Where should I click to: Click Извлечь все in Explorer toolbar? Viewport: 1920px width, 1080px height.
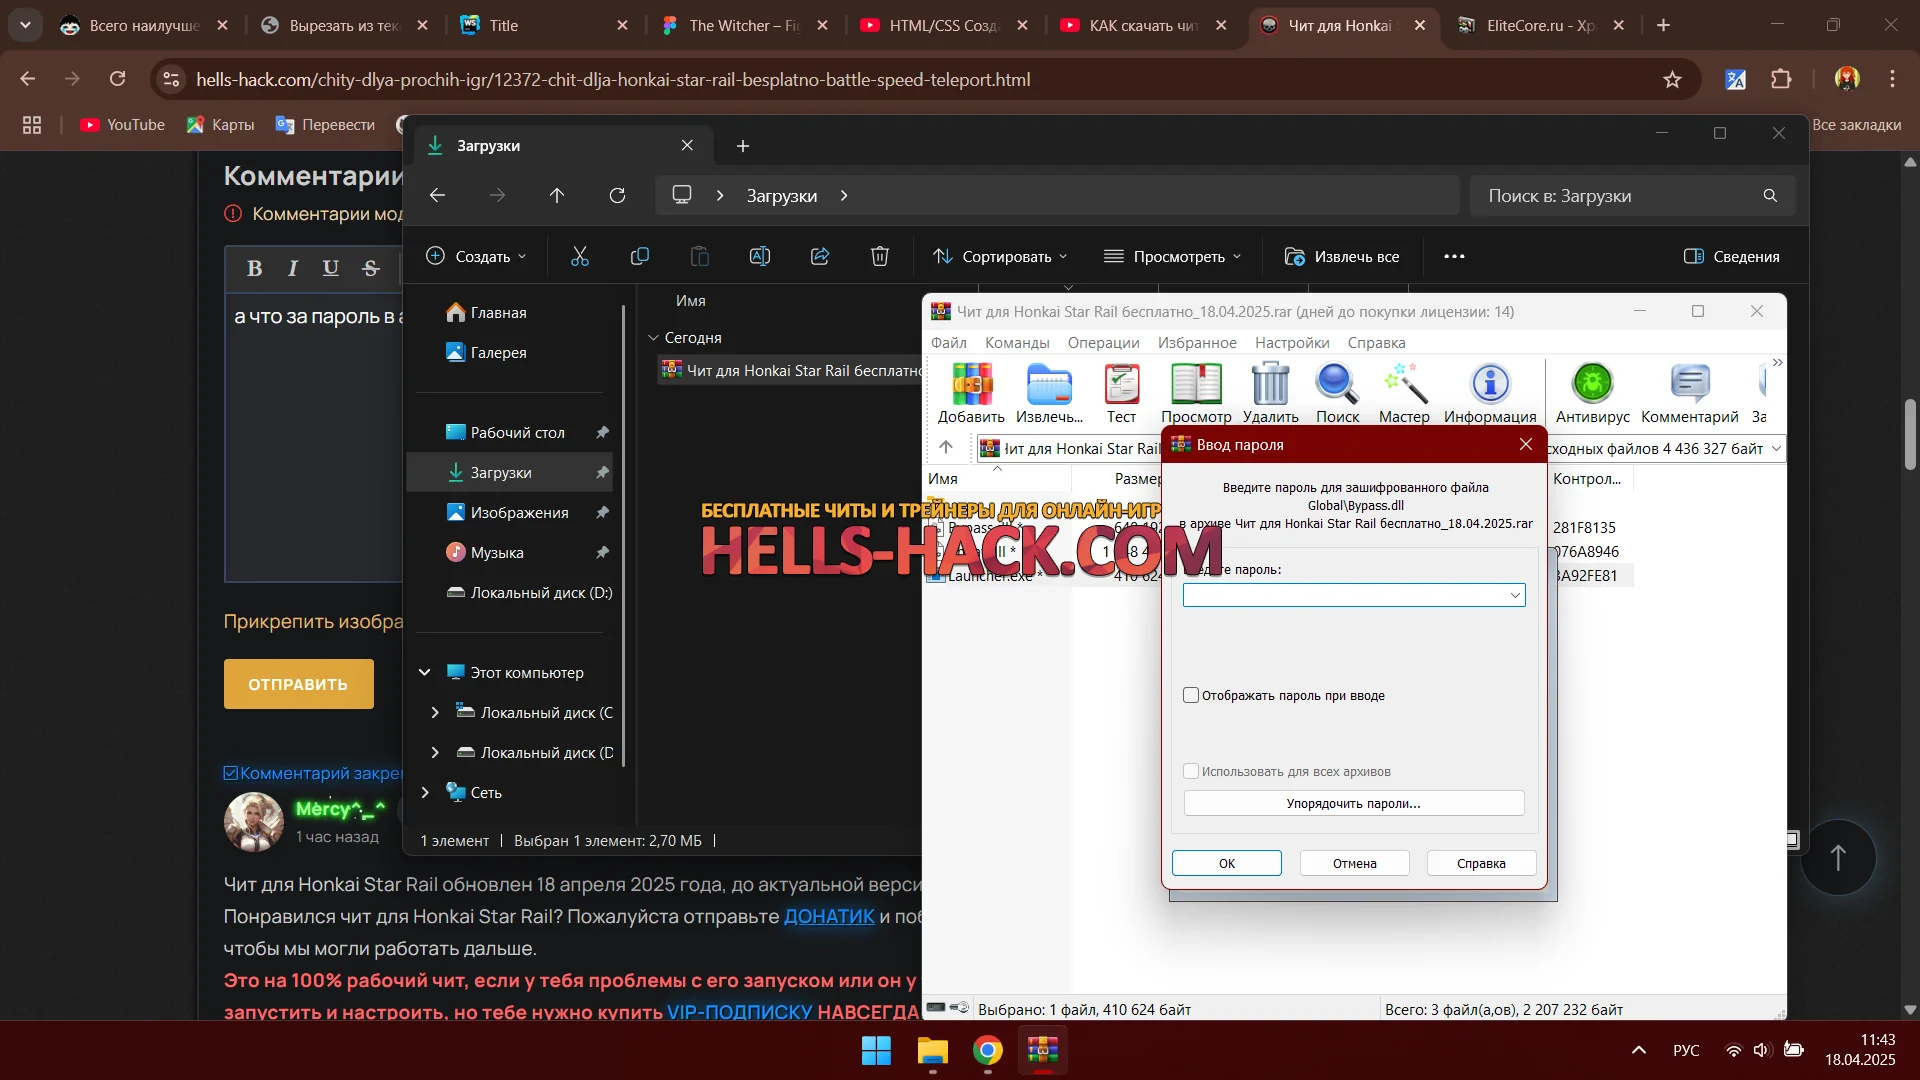tap(1342, 257)
